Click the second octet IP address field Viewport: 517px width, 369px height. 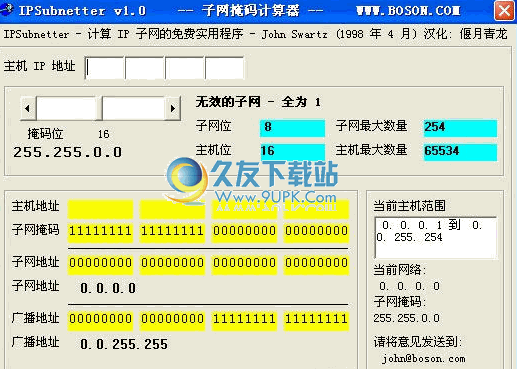(x=145, y=68)
